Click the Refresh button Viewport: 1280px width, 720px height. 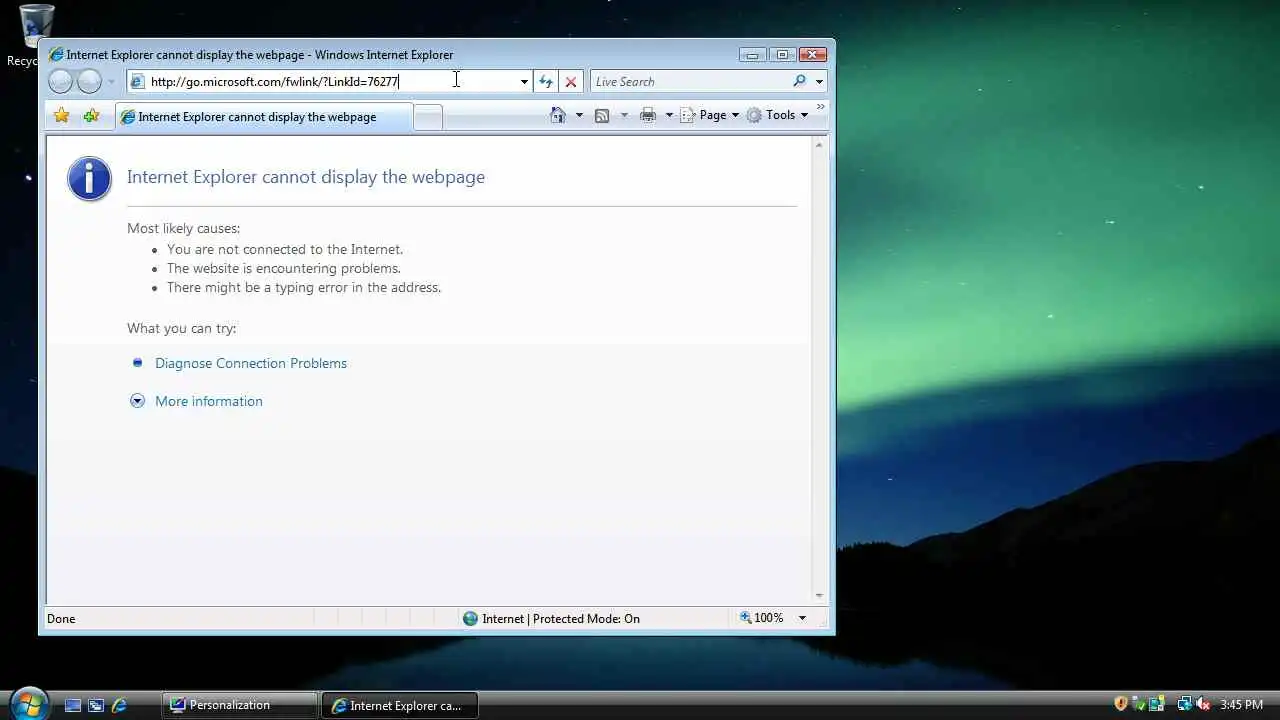(546, 82)
